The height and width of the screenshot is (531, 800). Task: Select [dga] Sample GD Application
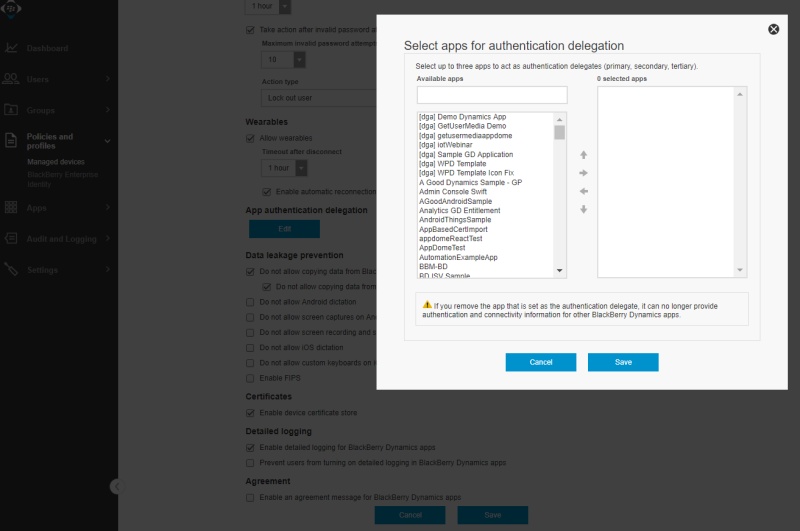(x=466, y=155)
